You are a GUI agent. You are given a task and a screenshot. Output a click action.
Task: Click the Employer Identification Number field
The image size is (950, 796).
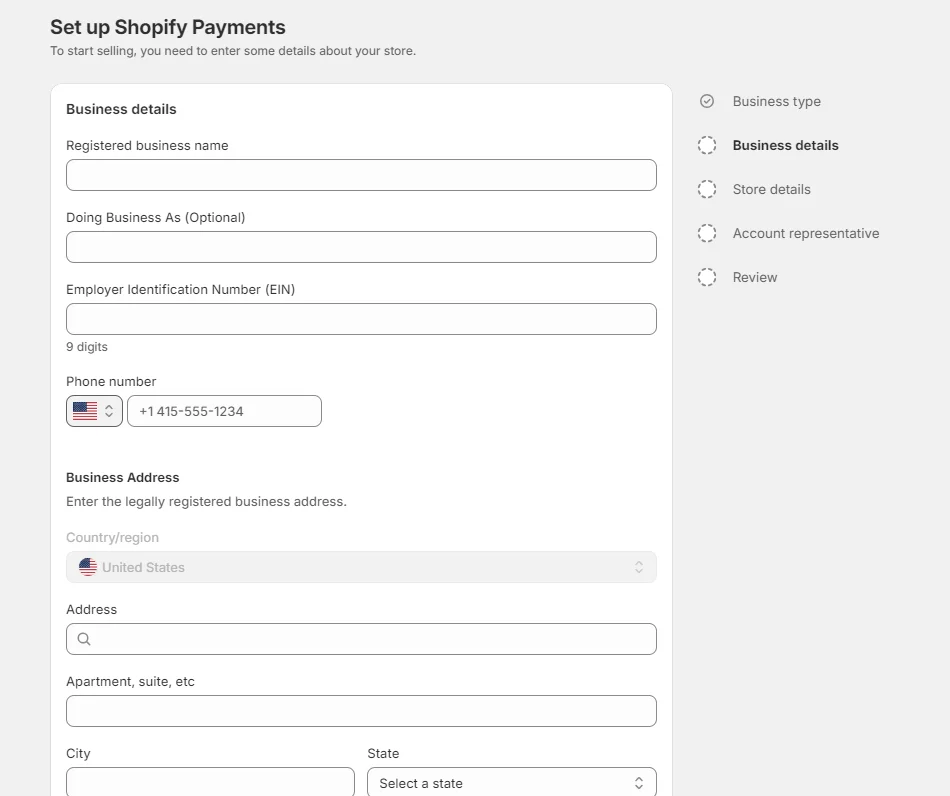pos(361,319)
